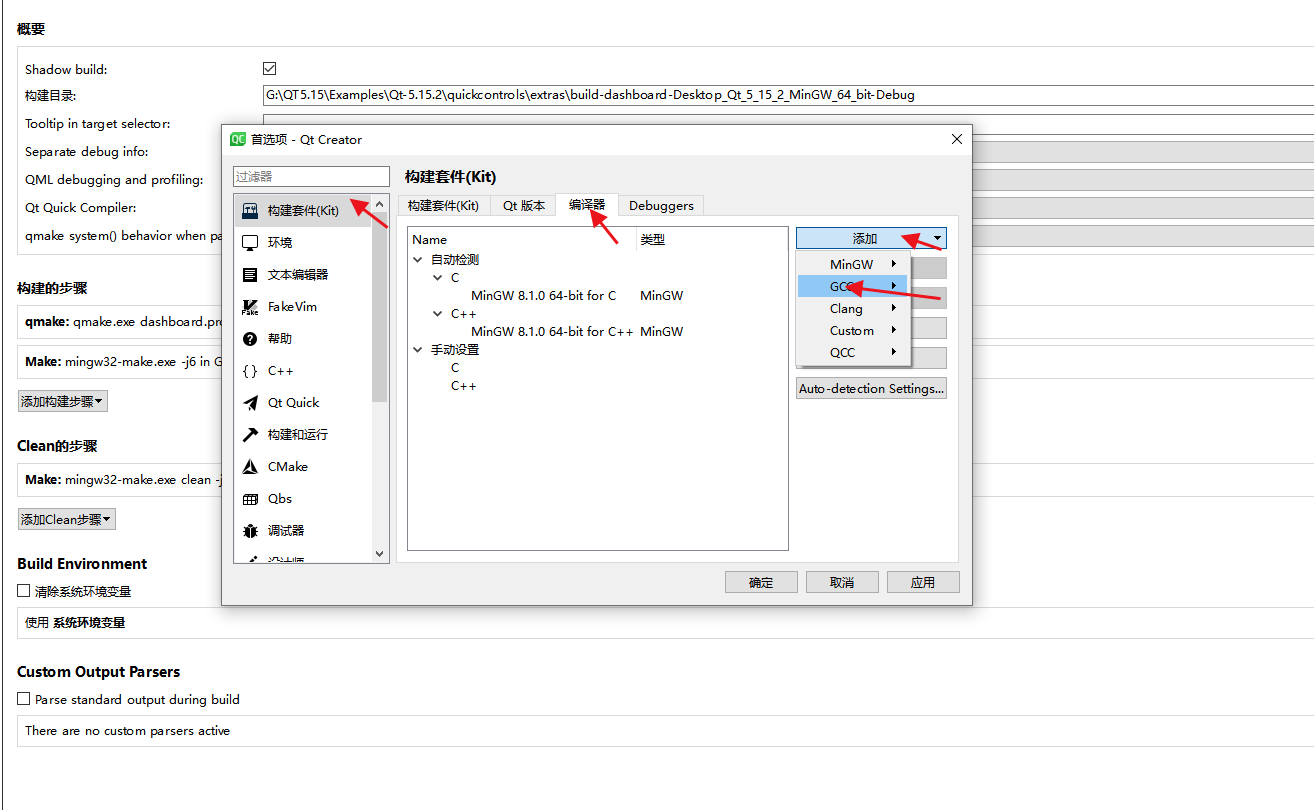Select the Kits icon in sidebar
Screen dimensions: 1314x810
[x=250, y=211]
